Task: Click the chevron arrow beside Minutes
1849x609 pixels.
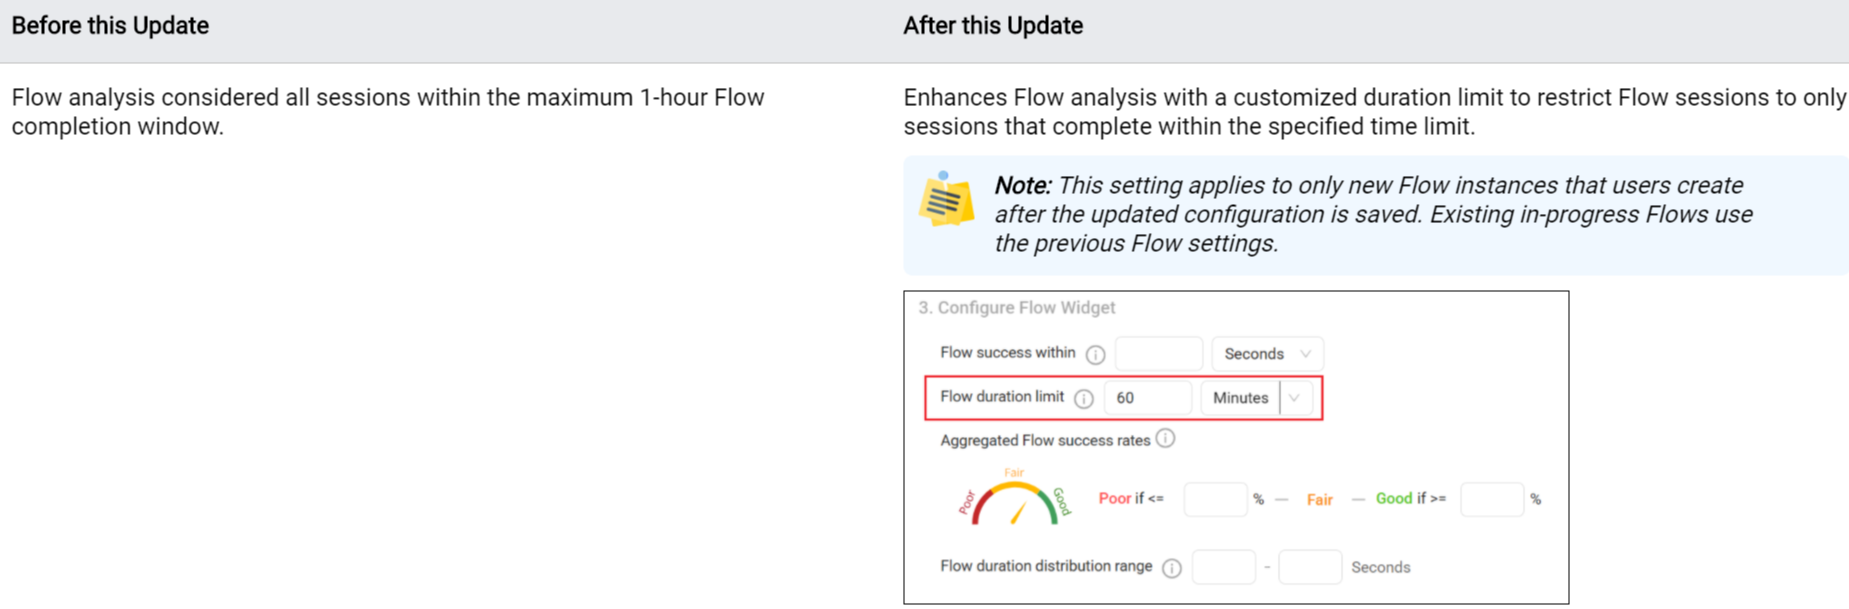Action: 1295,398
